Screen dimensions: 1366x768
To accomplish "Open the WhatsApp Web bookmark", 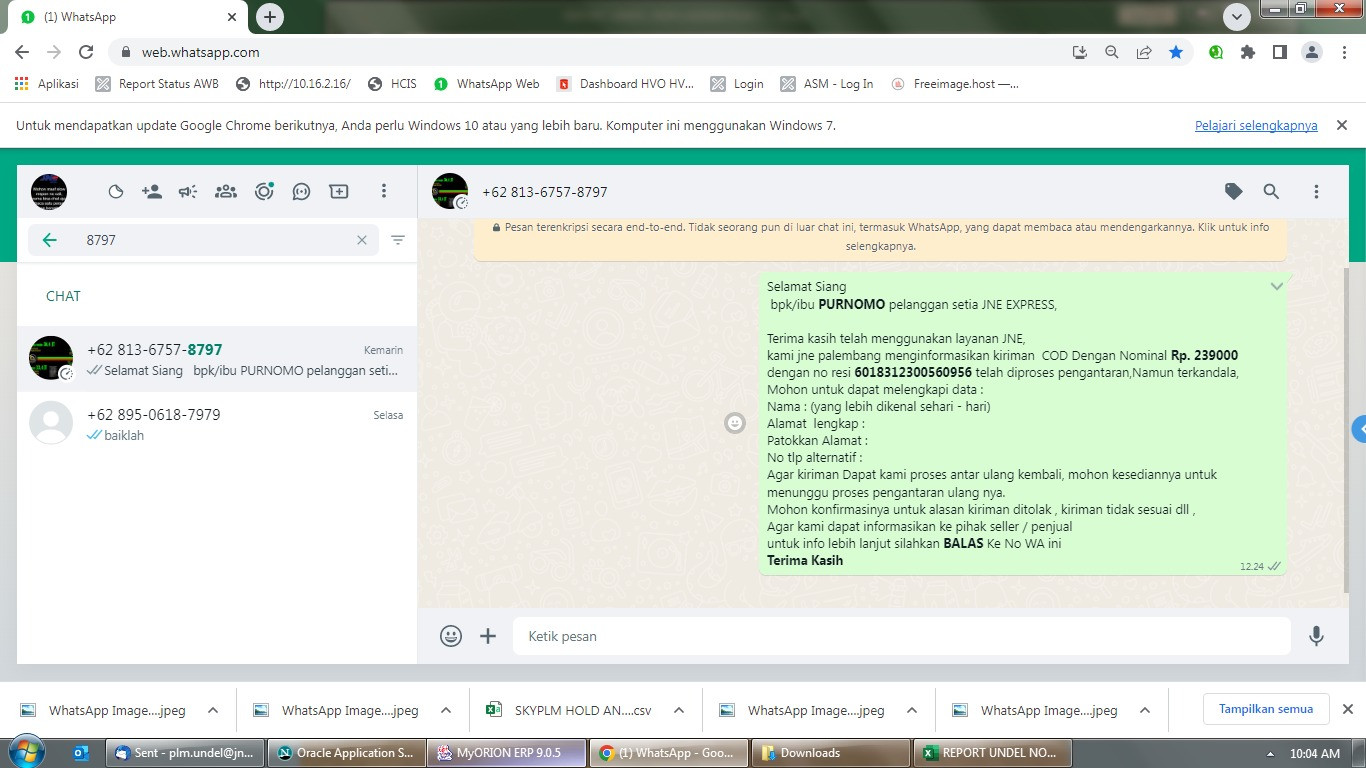I will coord(487,84).
